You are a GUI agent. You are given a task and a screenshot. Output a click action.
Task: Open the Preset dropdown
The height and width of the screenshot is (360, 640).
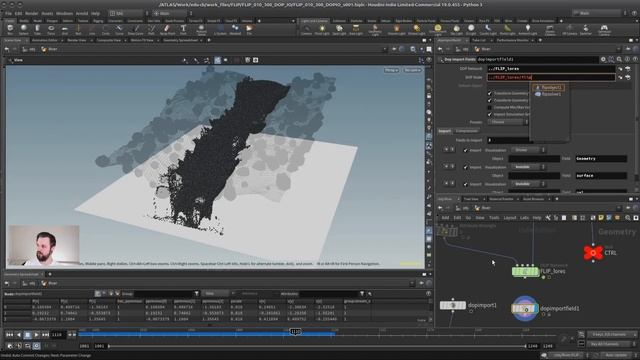[508, 122]
